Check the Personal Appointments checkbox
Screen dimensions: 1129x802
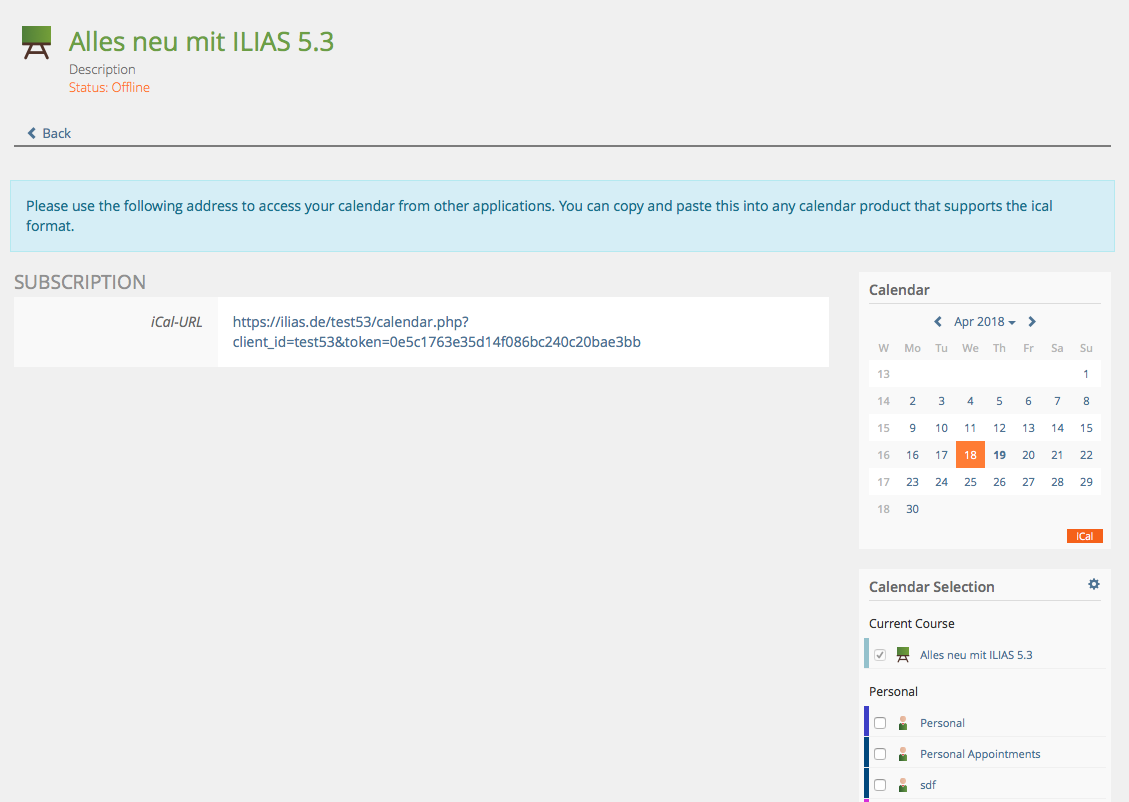pos(880,754)
